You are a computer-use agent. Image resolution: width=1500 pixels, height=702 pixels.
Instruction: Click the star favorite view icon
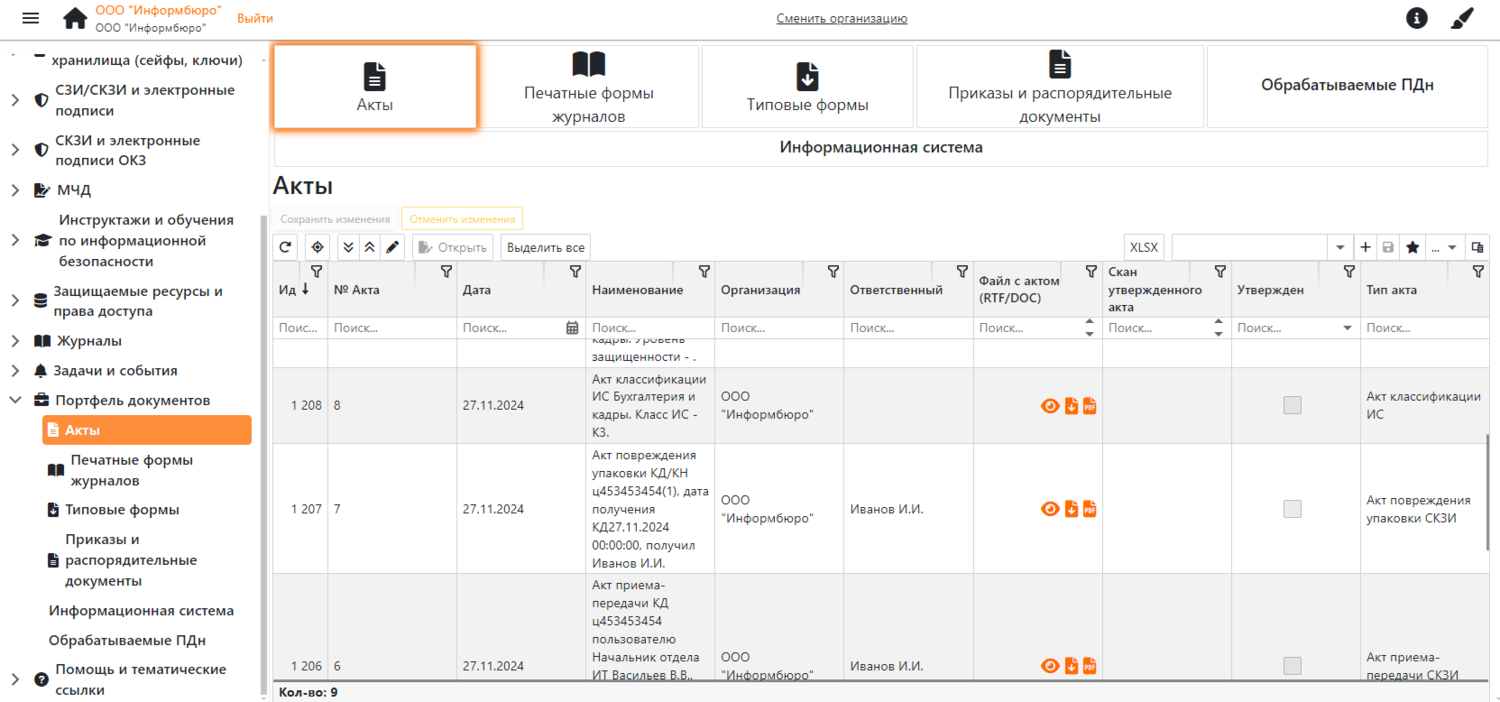[1412, 247]
